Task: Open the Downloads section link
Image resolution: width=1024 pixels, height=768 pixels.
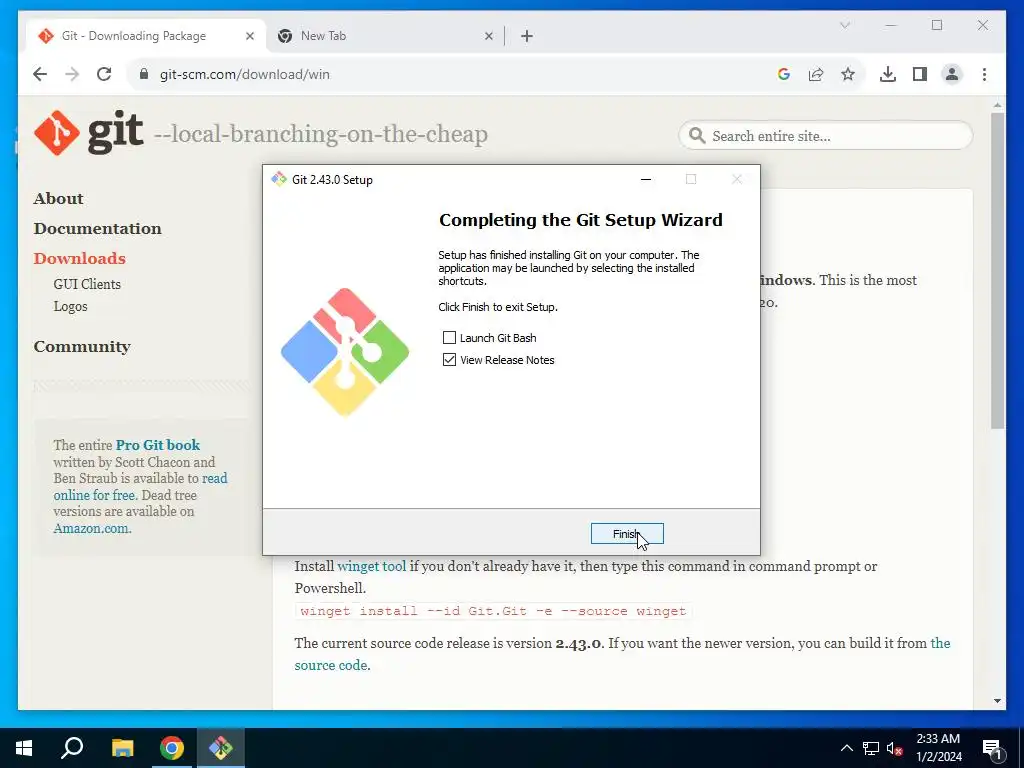Action: coord(80,259)
